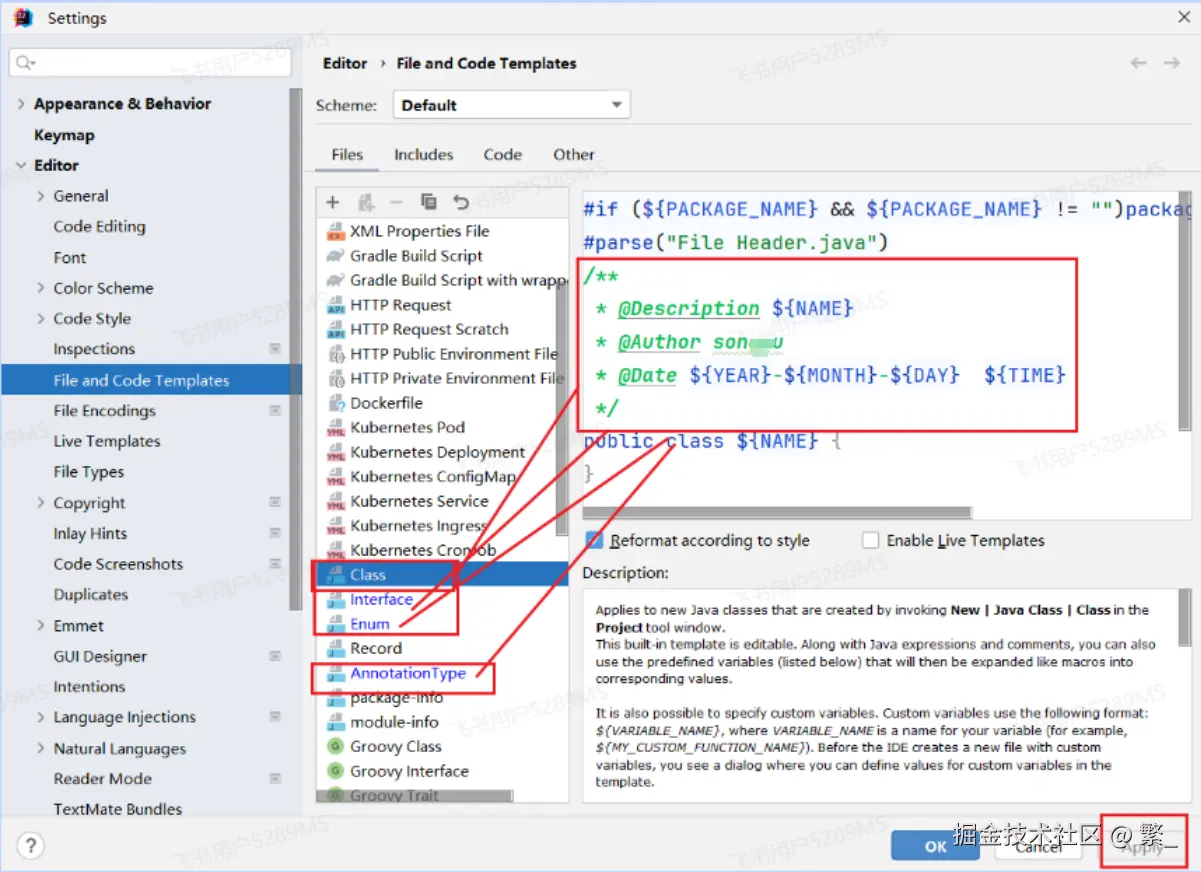Expand the General settings node
Screen dimensions: 1201x872
pyautogui.click(x=41, y=196)
